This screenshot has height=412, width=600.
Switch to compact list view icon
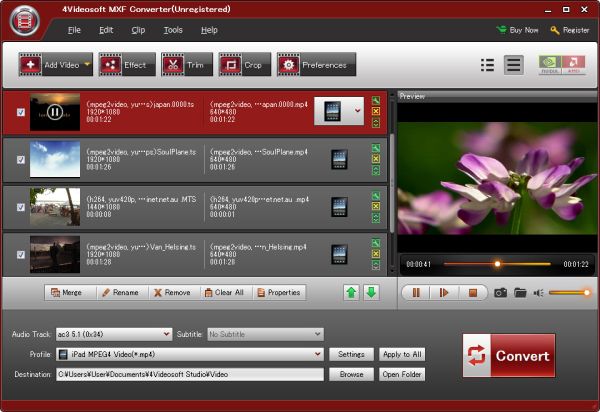487,65
